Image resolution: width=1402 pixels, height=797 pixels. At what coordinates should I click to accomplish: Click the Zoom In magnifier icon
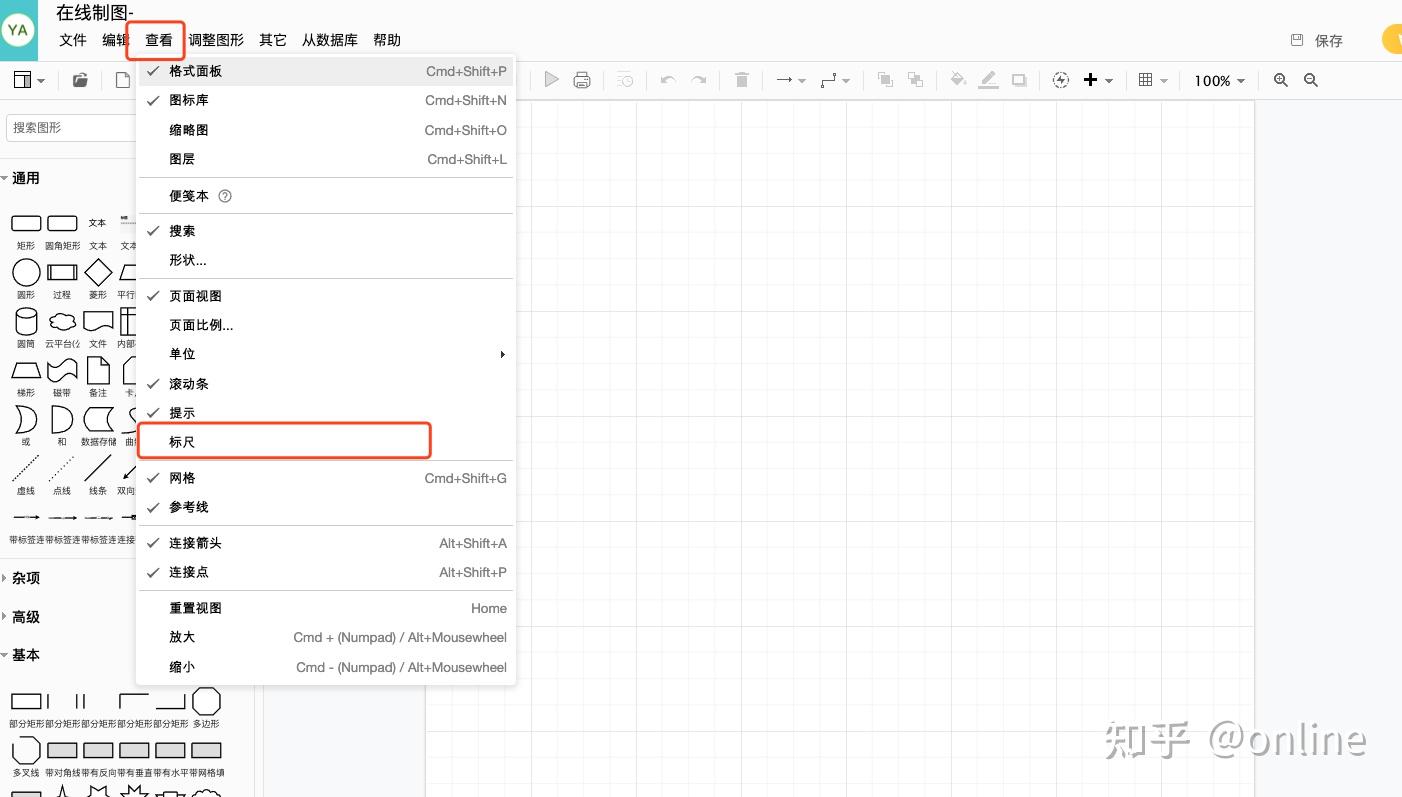(1281, 80)
